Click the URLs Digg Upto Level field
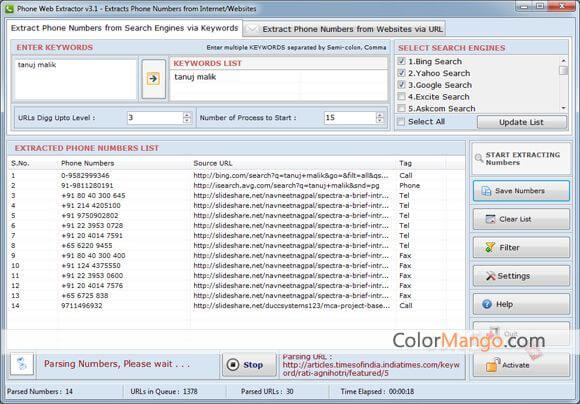The width and height of the screenshot is (580, 404). (x=155, y=118)
